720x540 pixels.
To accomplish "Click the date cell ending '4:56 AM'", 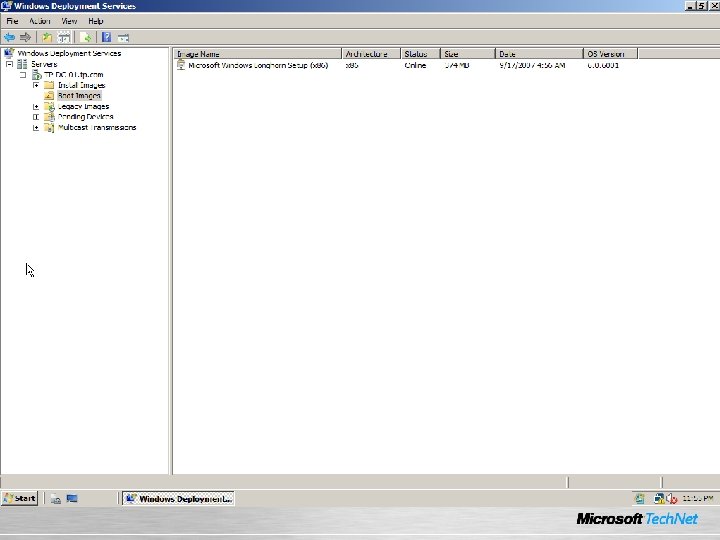I will [x=532, y=65].
